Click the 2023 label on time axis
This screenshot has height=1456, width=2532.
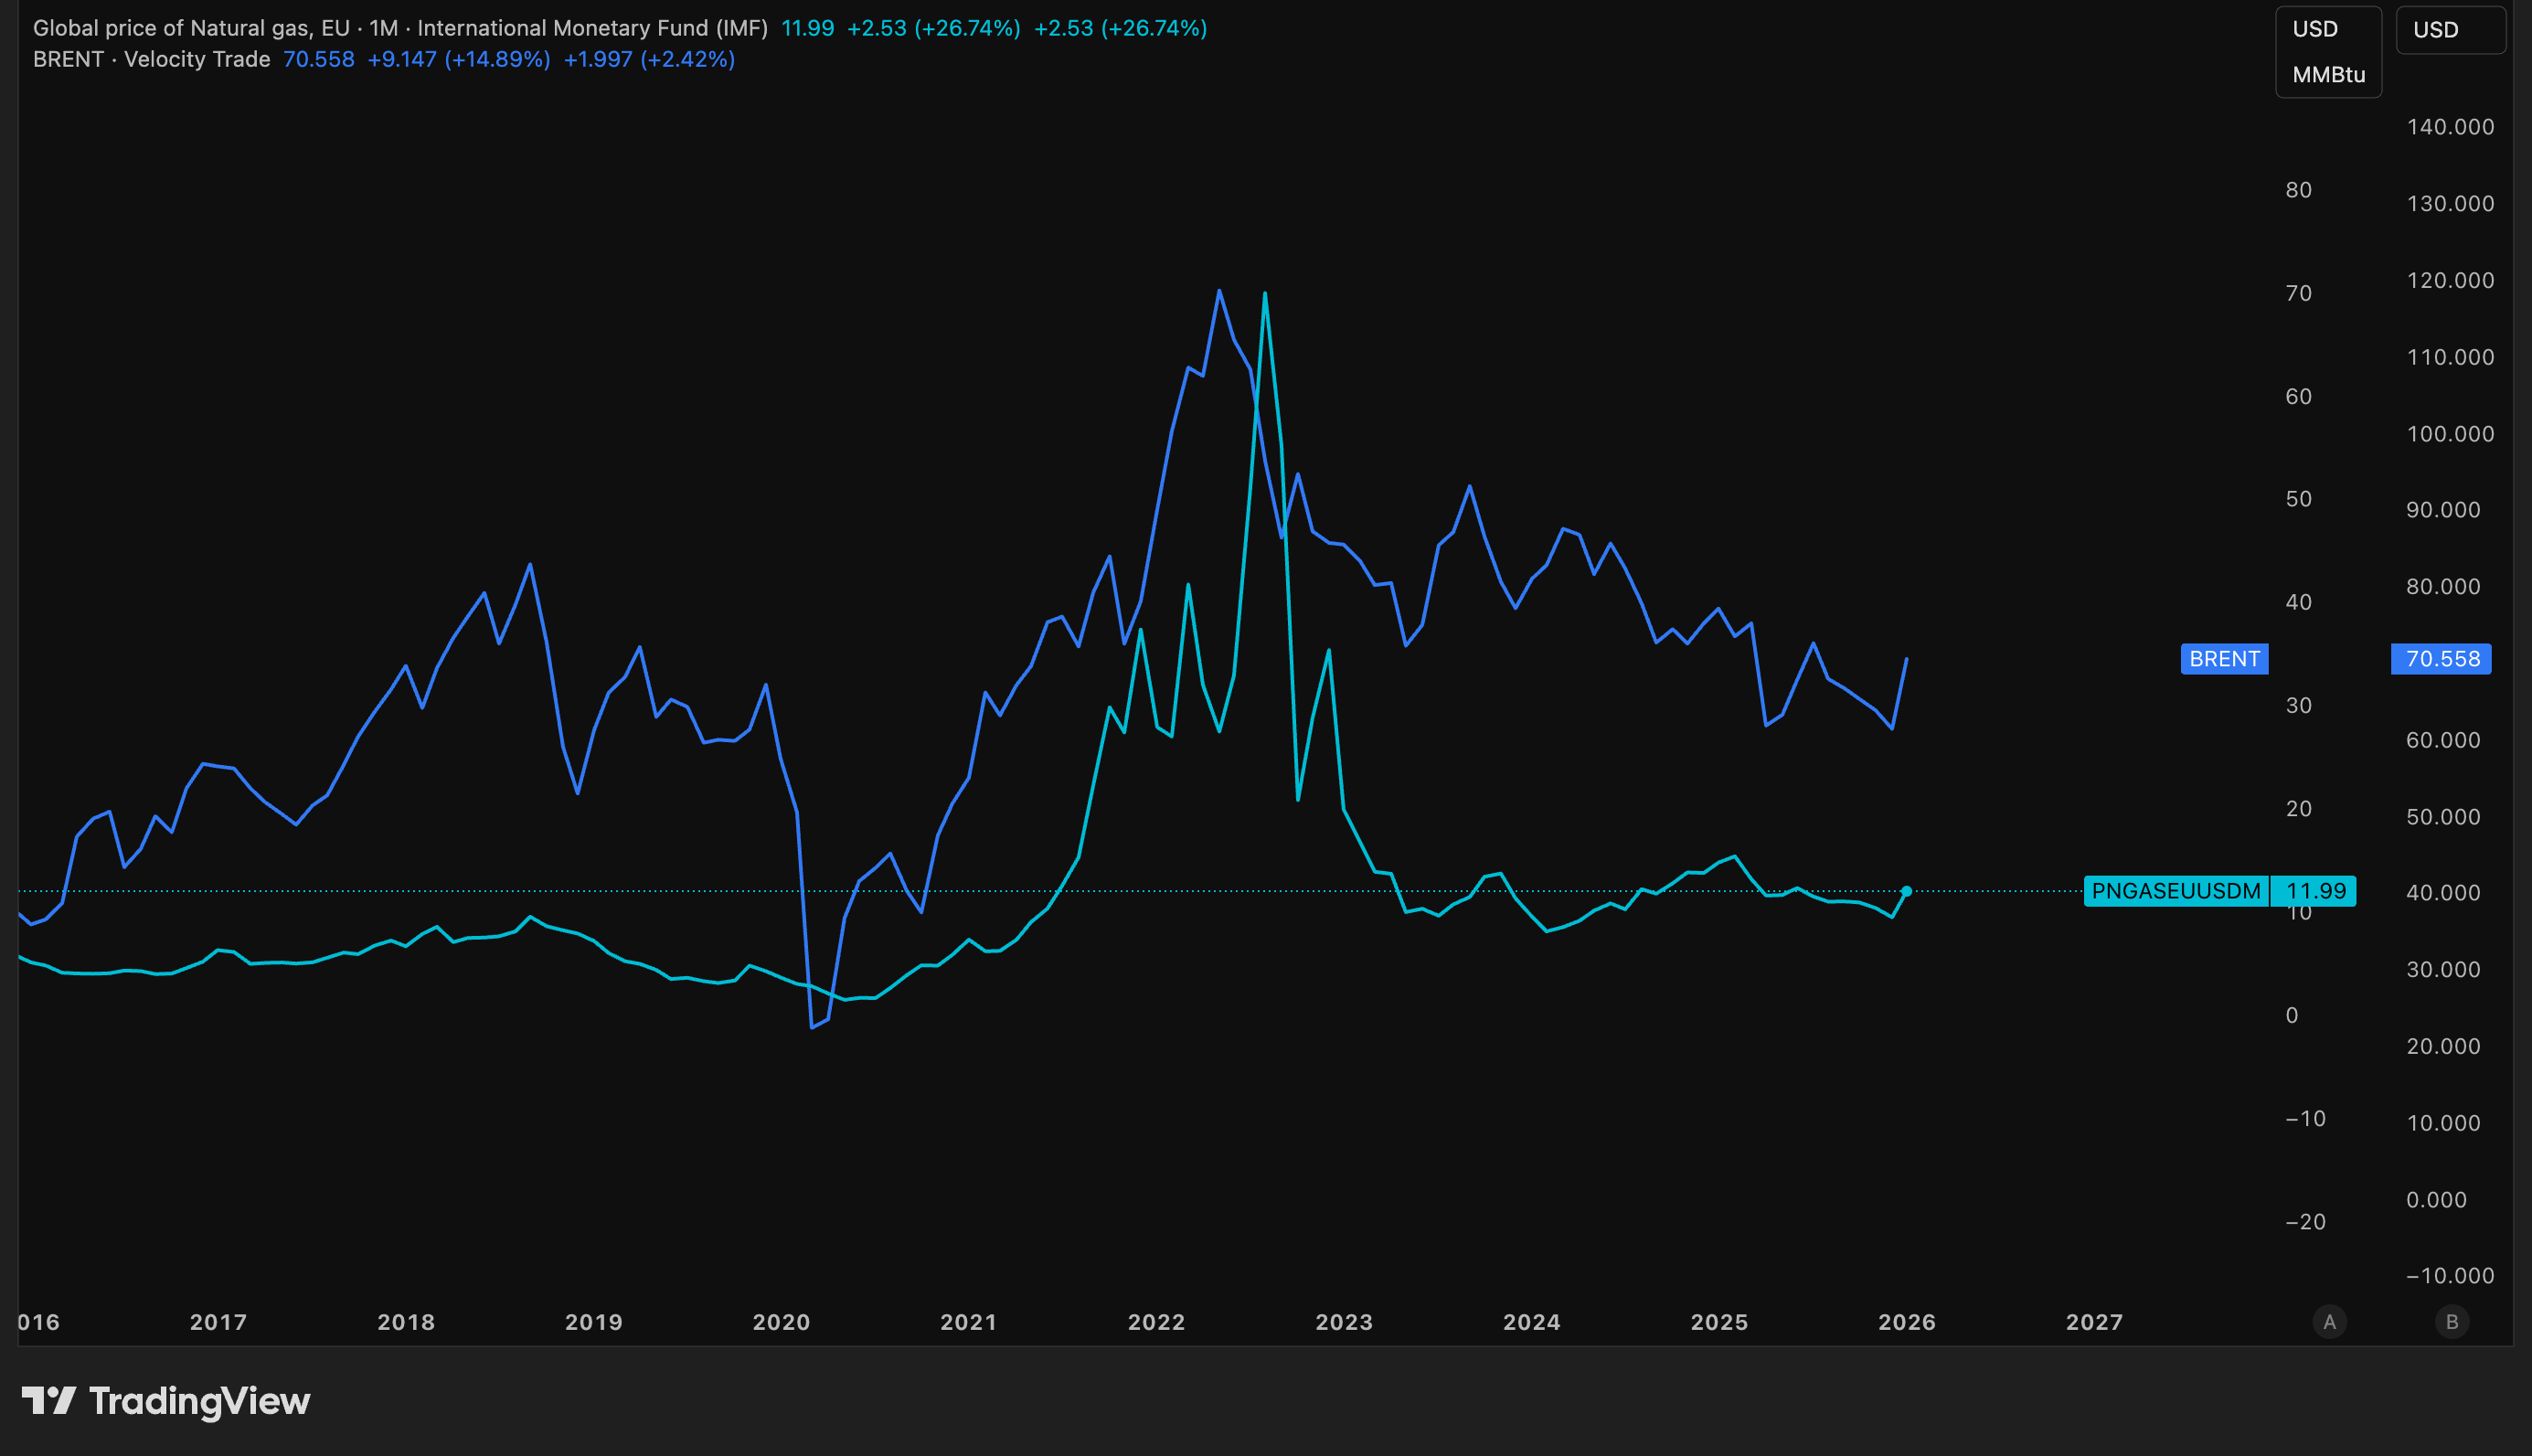(x=1344, y=1322)
